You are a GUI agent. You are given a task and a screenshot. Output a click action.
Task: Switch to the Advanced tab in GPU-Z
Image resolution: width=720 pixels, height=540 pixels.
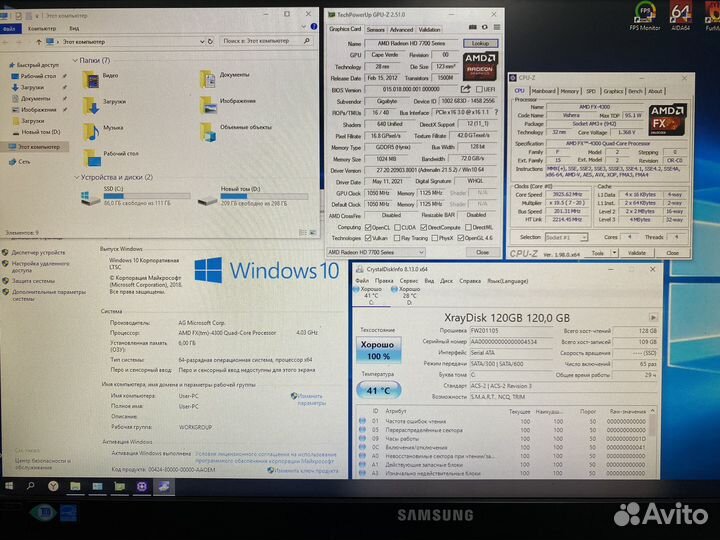pyautogui.click(x=401, y=29)
